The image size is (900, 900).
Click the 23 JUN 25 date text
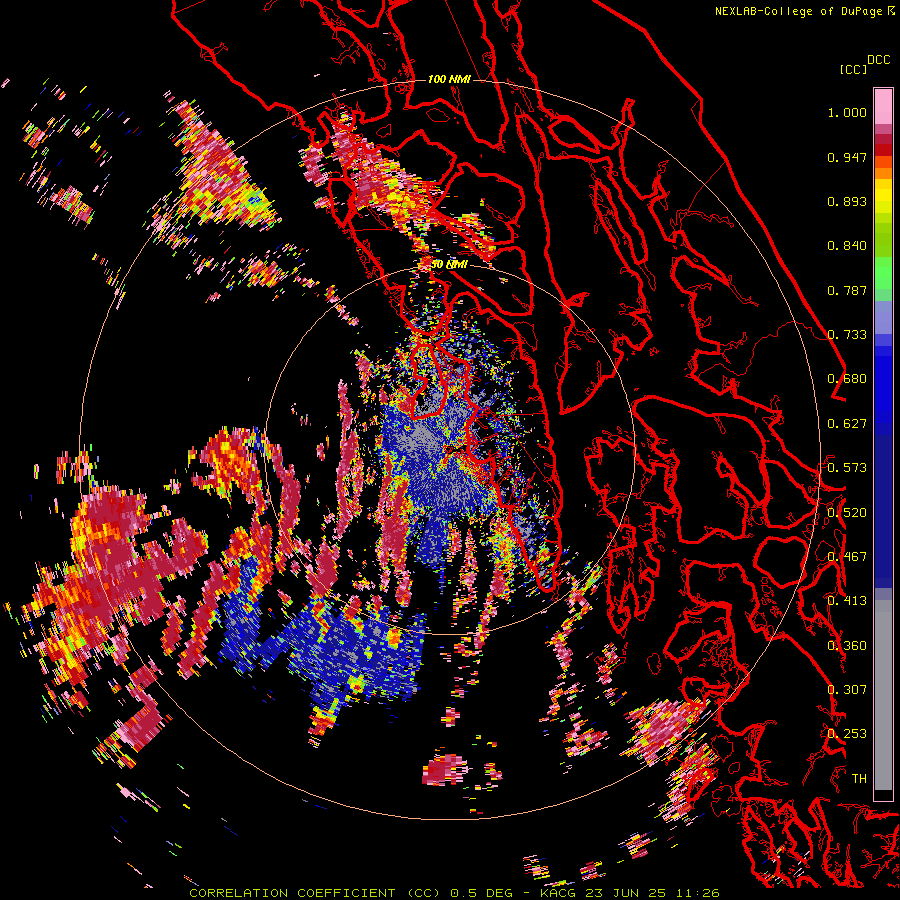626,893
